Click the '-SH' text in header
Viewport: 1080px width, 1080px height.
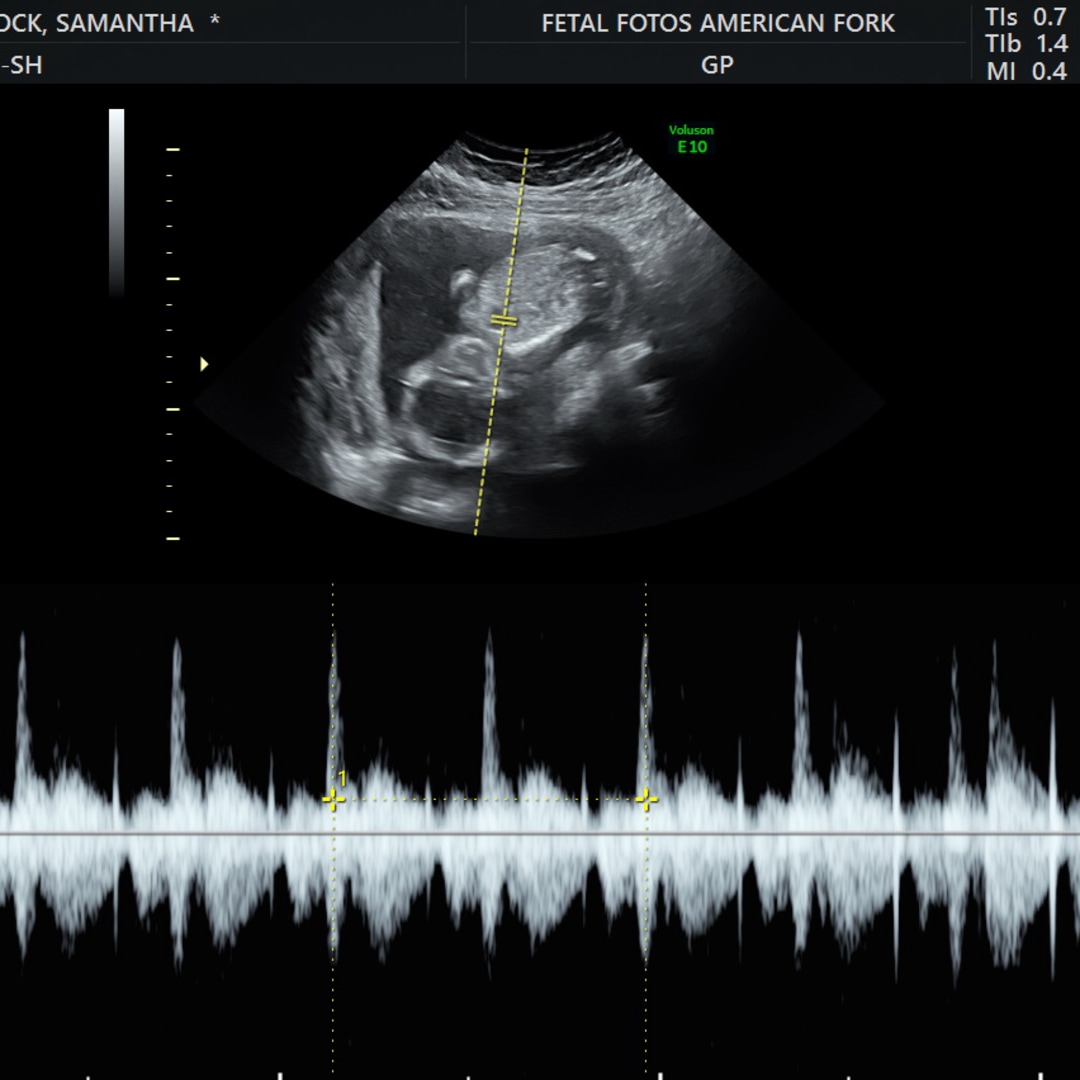point(21,65)
